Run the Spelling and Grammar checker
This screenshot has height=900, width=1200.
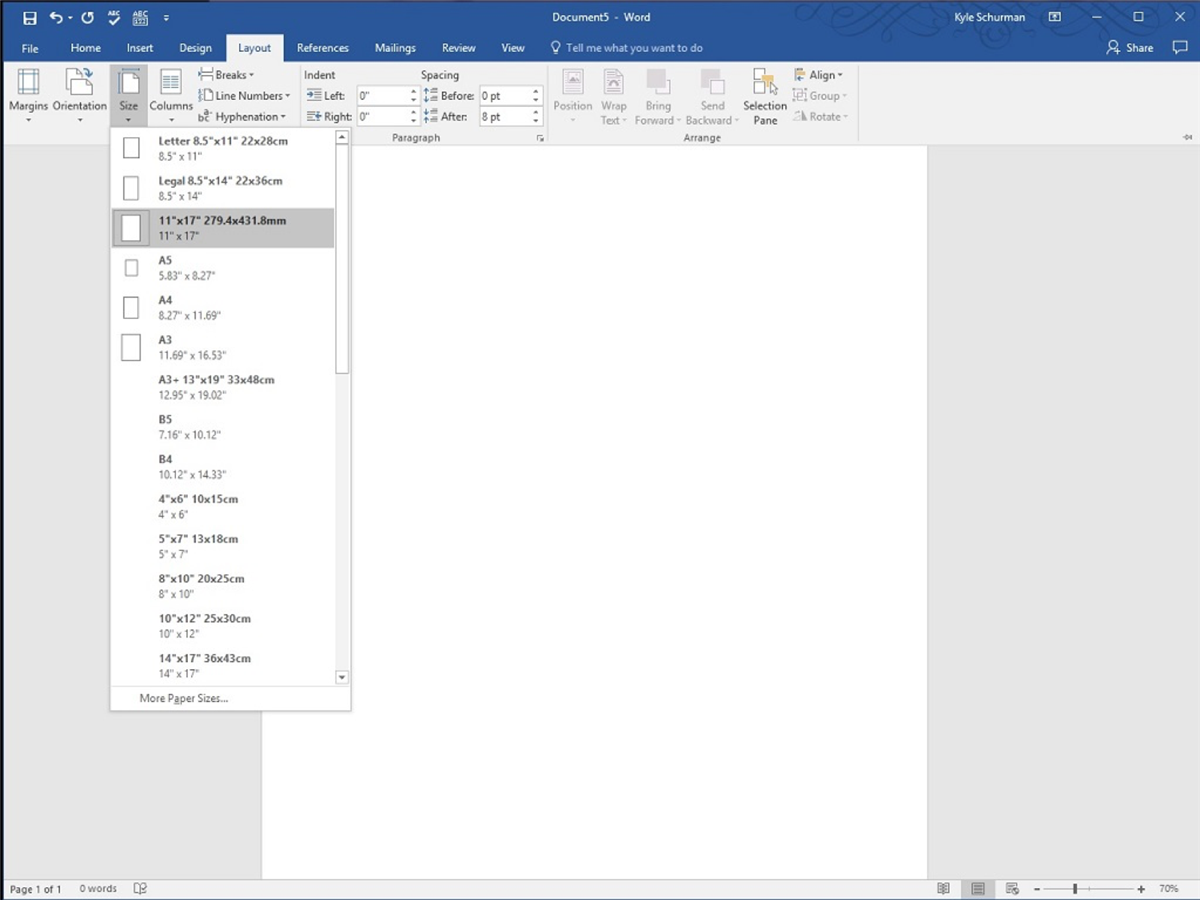click(x=113, y=17)
